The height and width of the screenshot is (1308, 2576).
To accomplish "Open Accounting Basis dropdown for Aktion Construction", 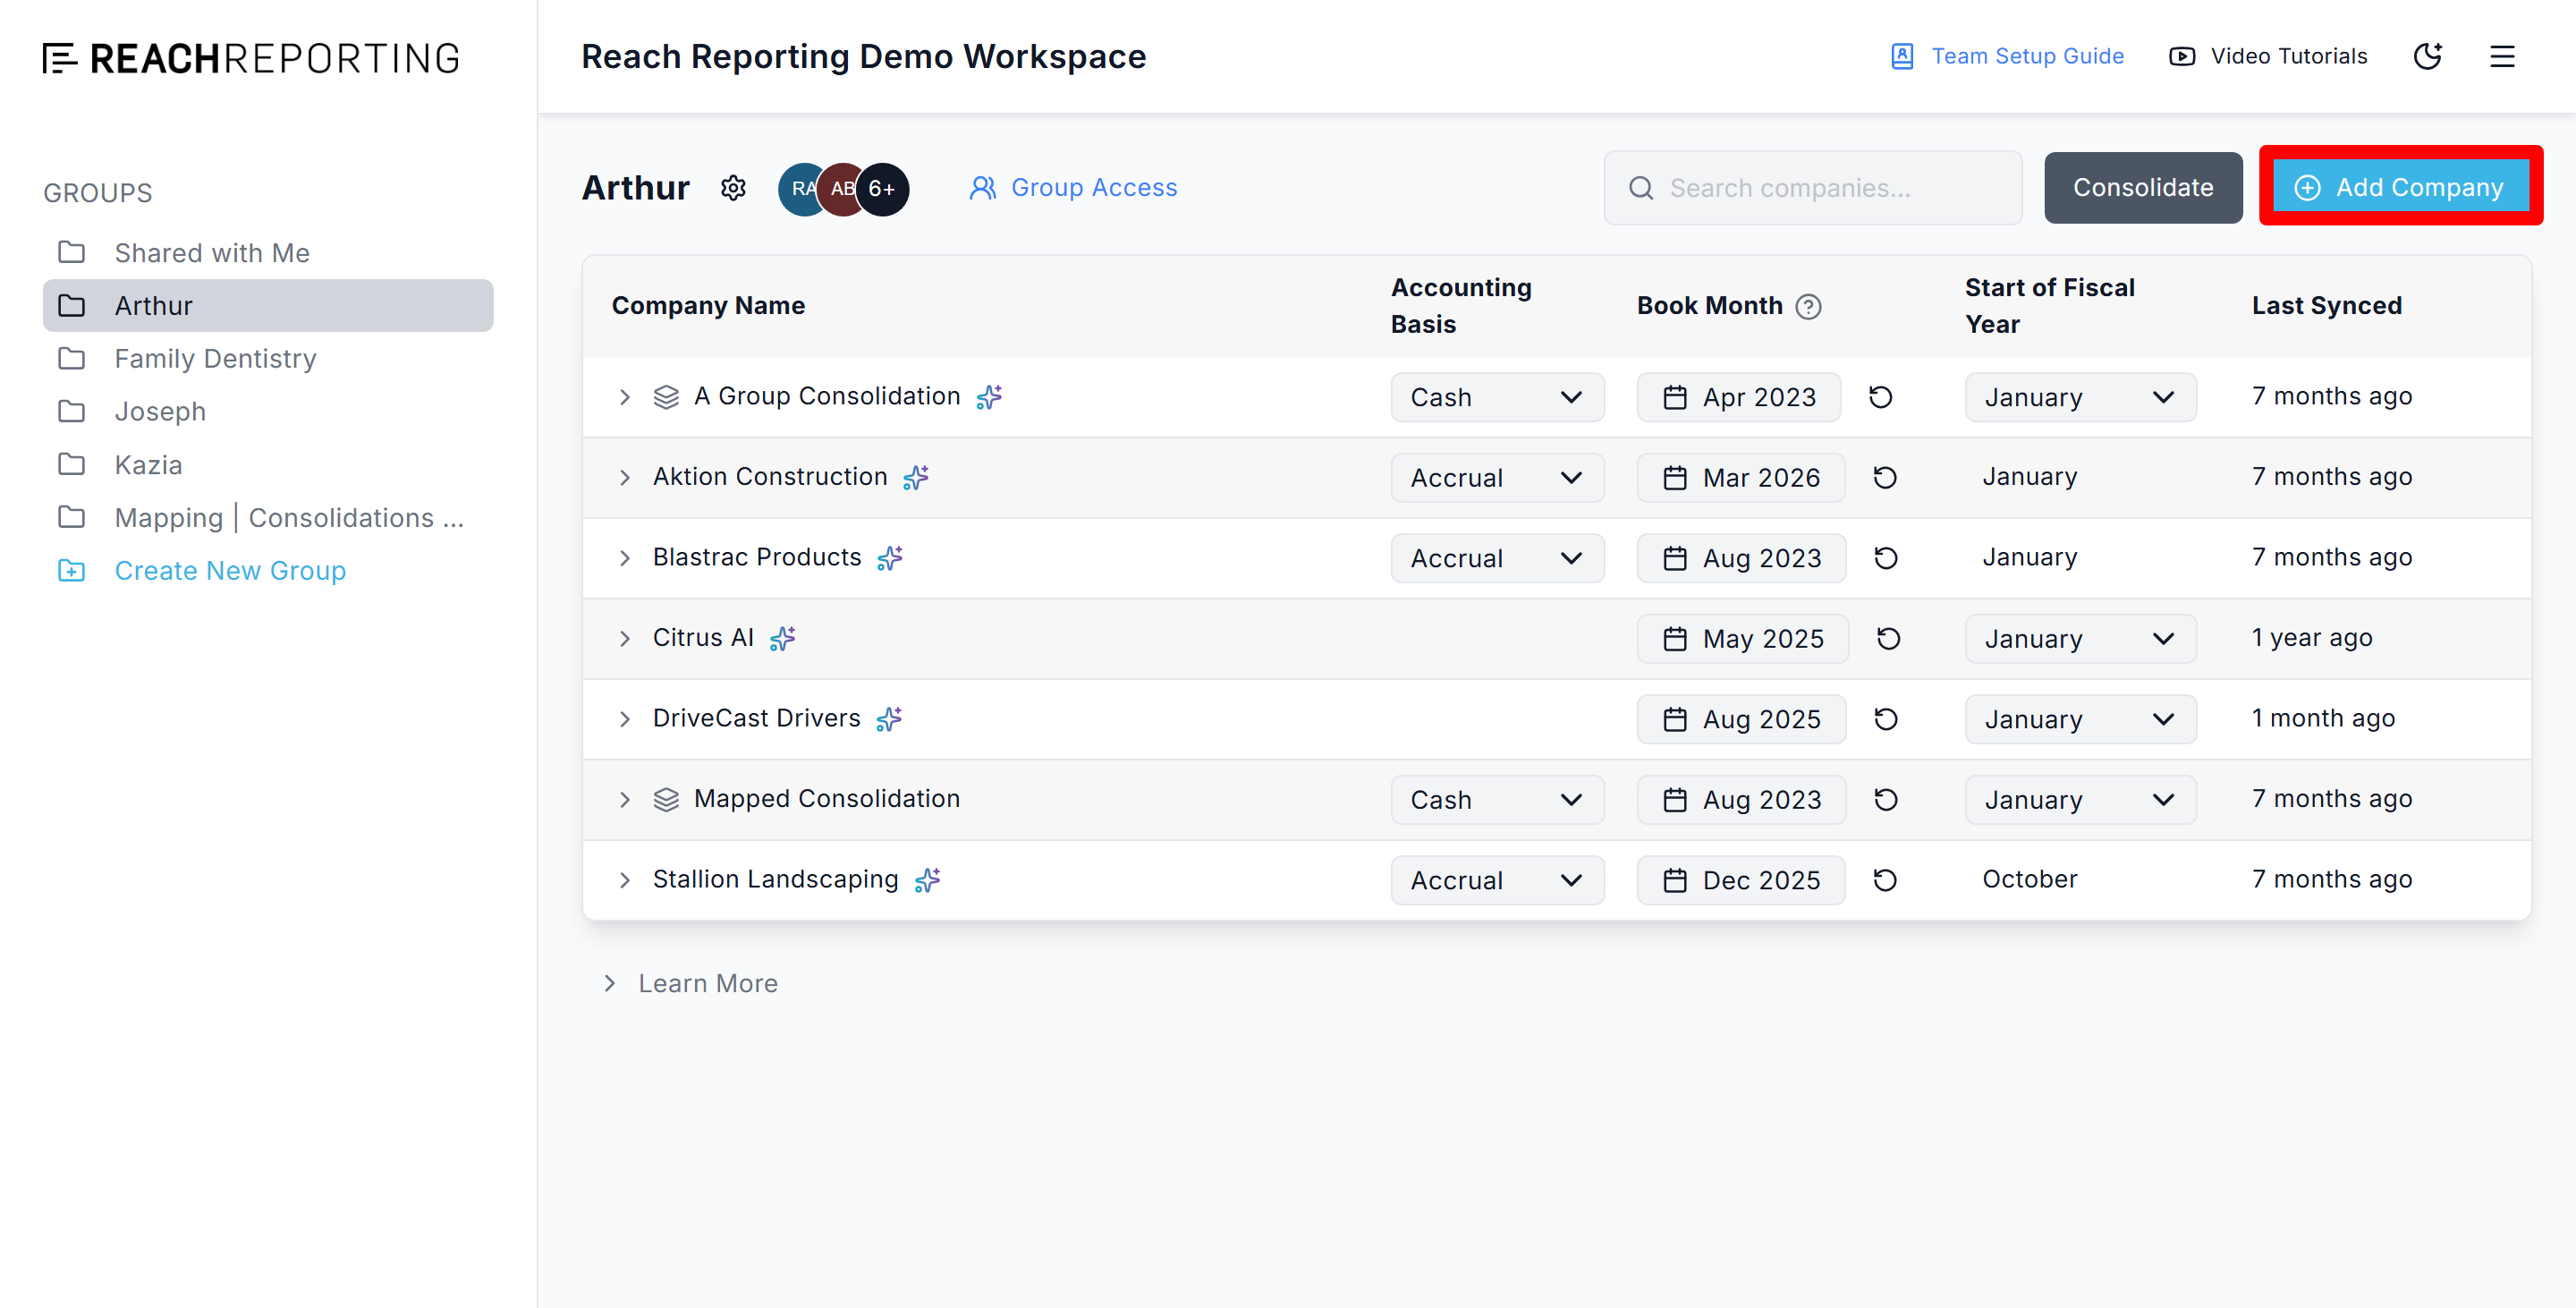I will tap(1496, 478).
